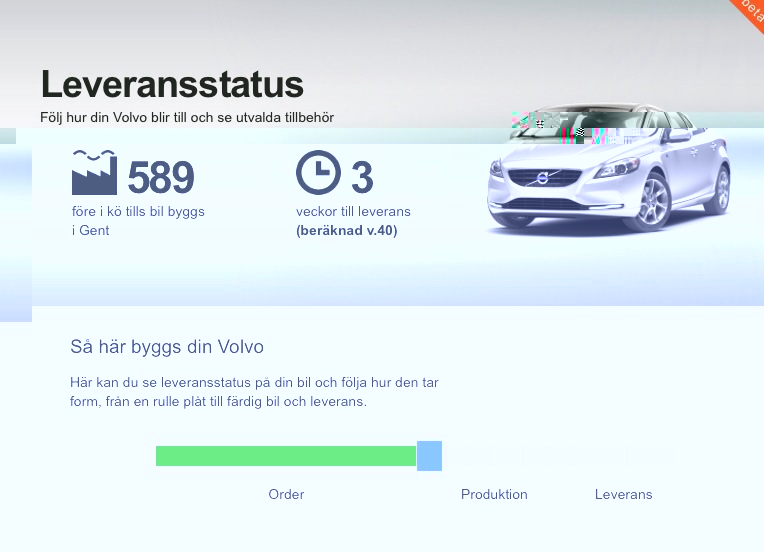The width and height of the screenshot is (764, 552).
Task: Click the "(beräknad v.40)" estimate text
Action: (x=346, y=231)
